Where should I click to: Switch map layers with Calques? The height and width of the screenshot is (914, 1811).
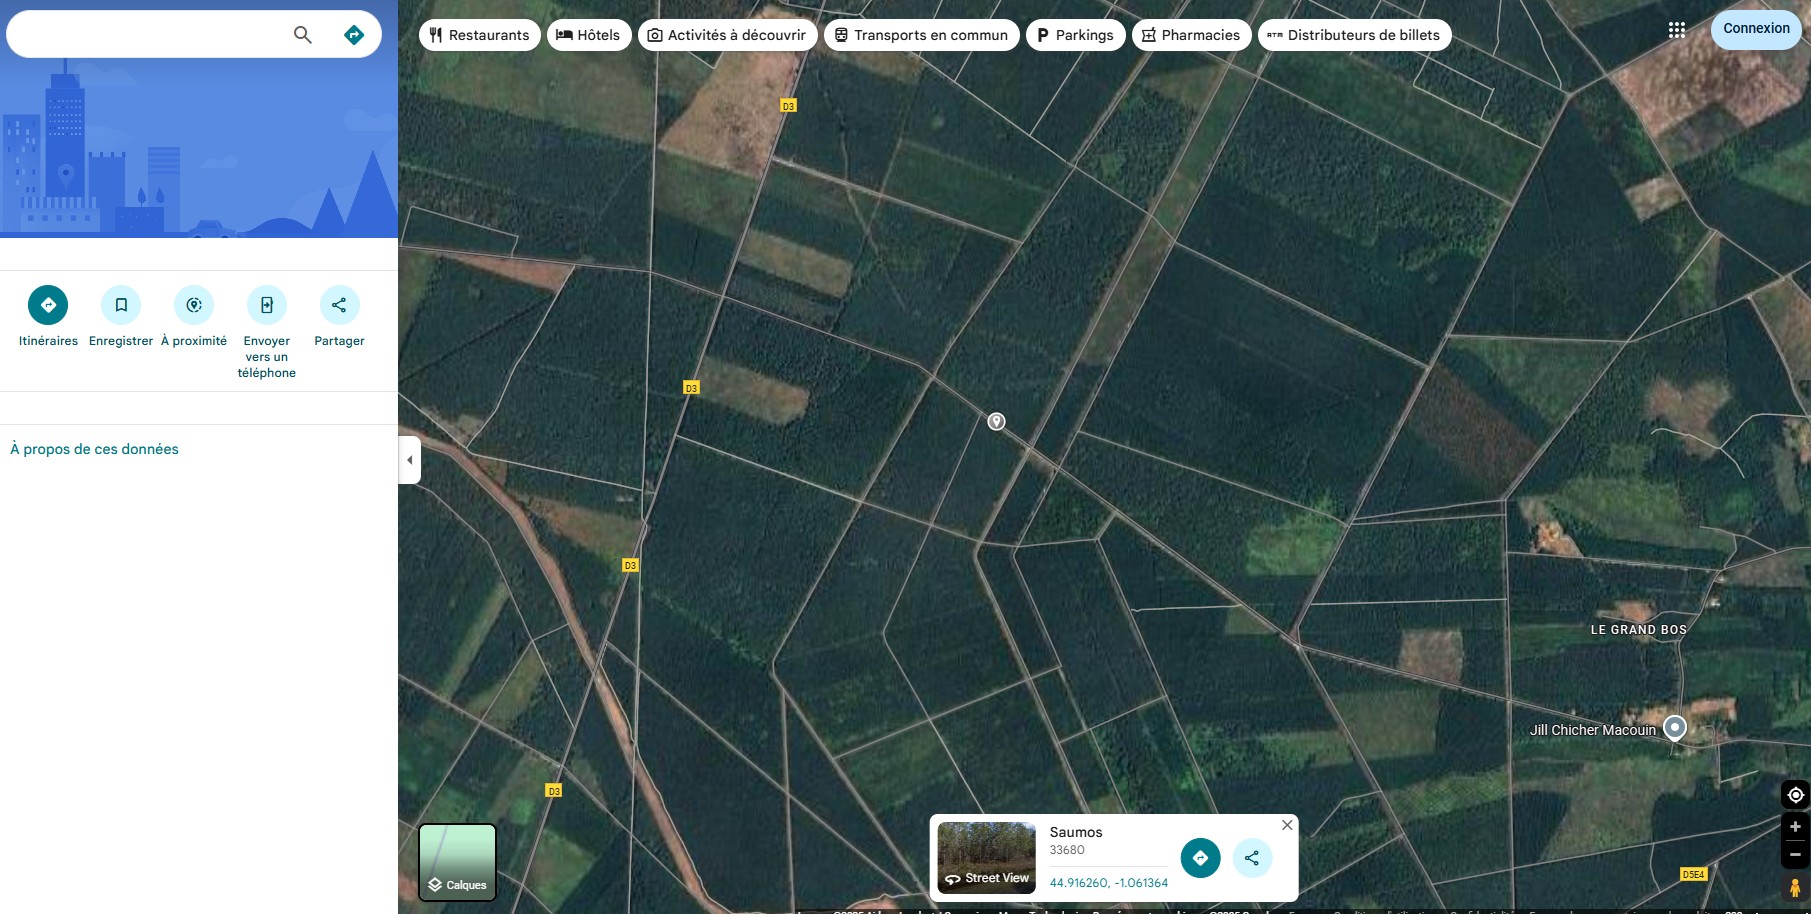pos(457,862)
